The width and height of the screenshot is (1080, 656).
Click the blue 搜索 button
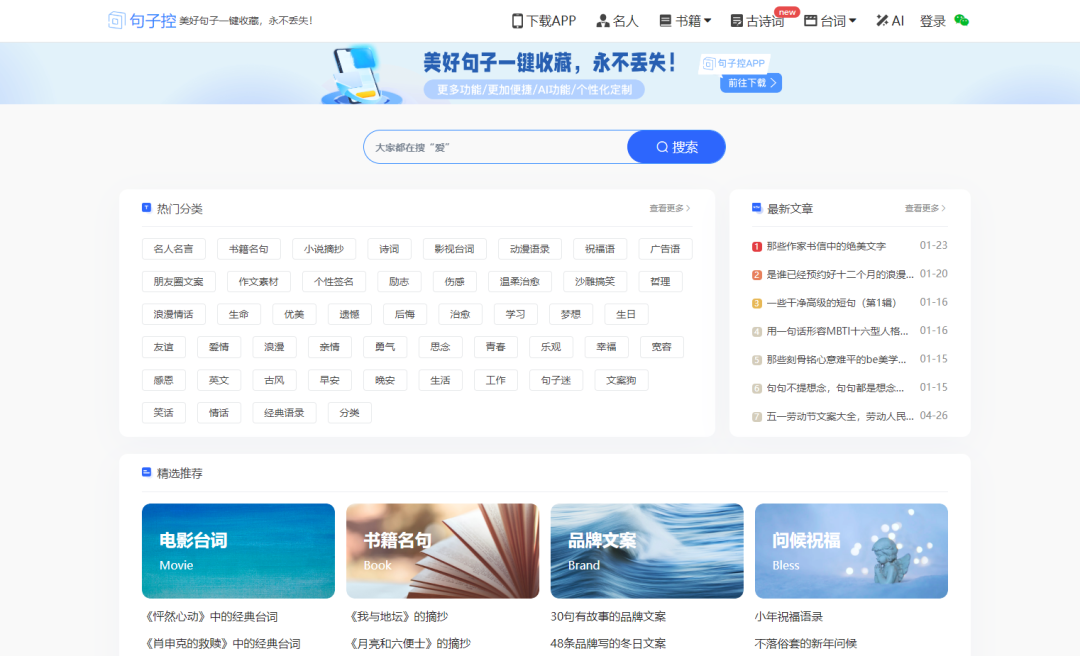pos(676,147)
